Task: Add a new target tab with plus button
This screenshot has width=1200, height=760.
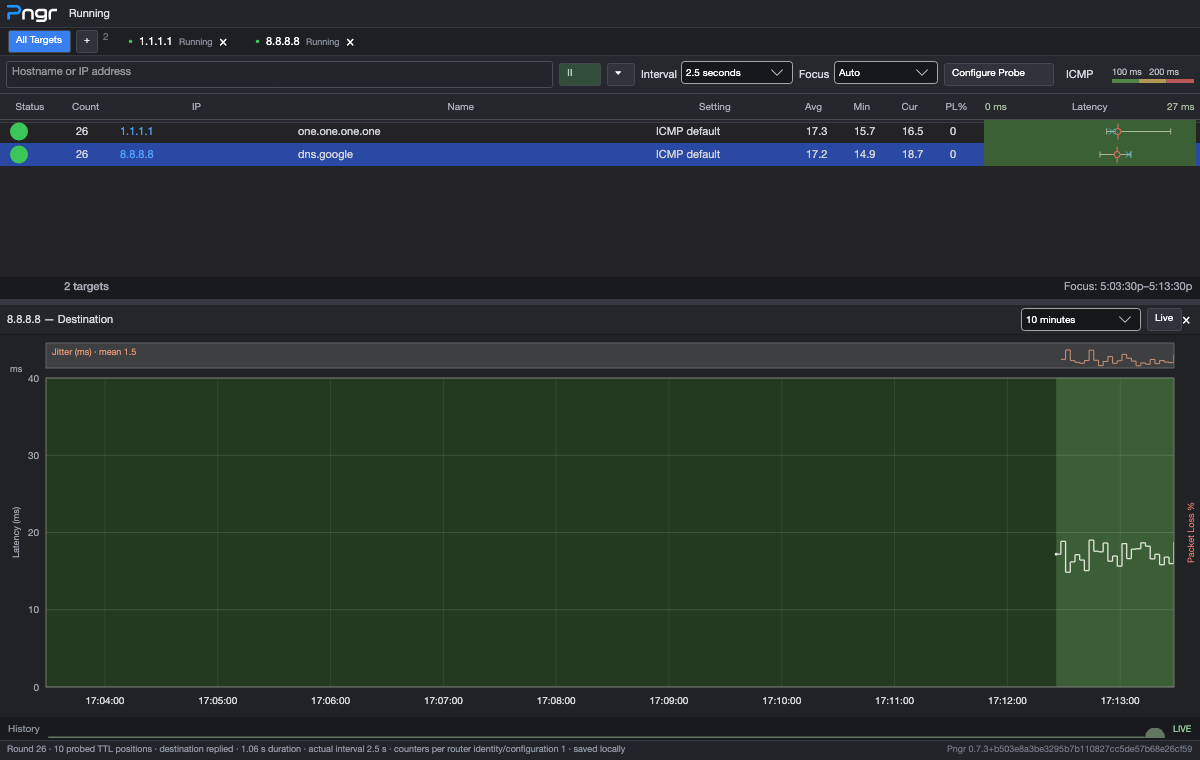Action: (x=87, y=41)
